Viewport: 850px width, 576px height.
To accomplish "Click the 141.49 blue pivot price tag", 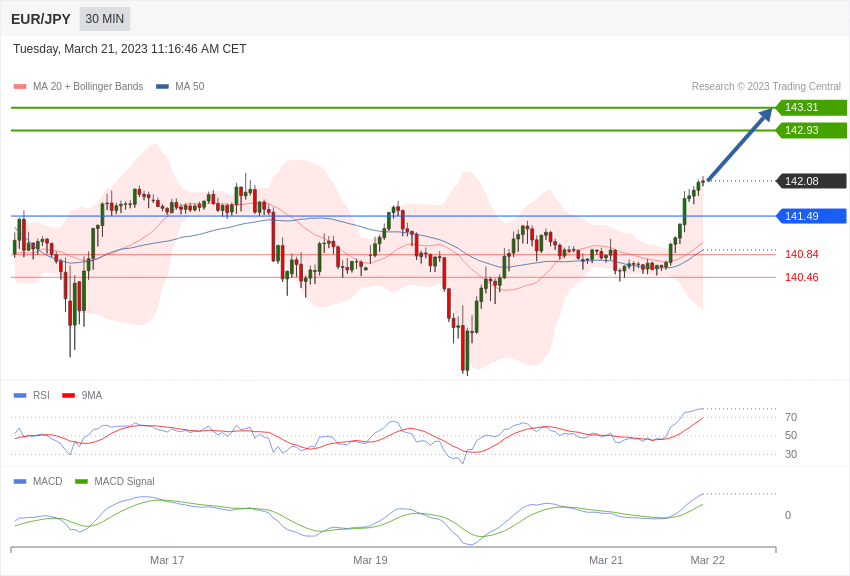I will coord(810,216).
